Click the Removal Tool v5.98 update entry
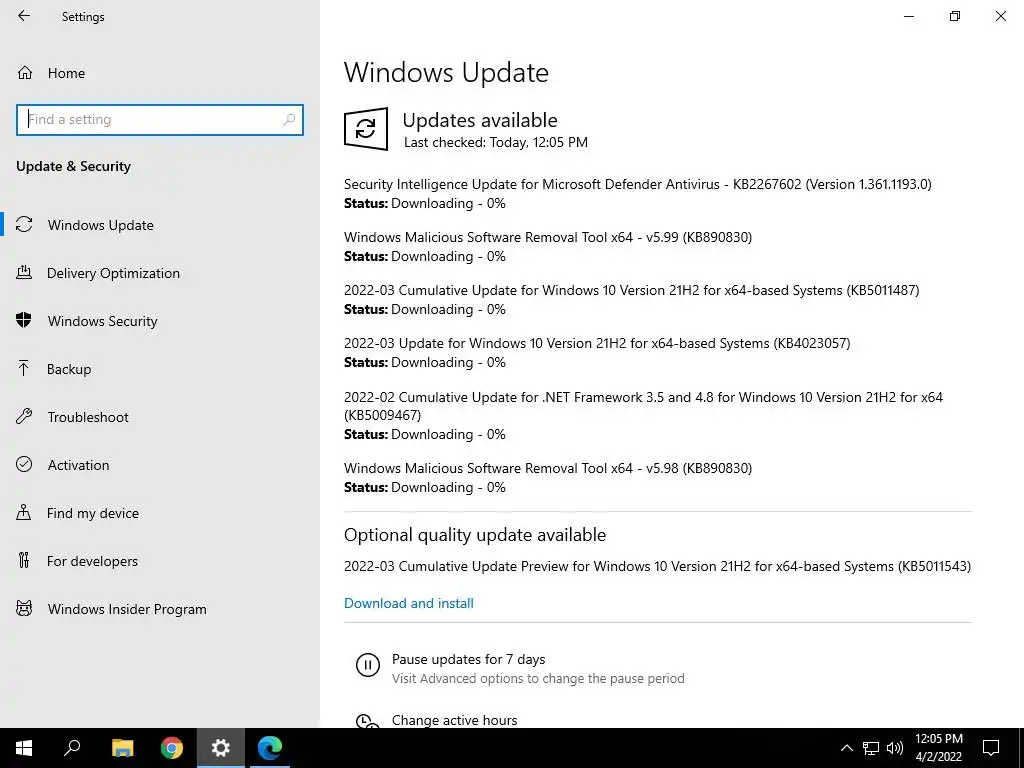 tap(548, 468)
